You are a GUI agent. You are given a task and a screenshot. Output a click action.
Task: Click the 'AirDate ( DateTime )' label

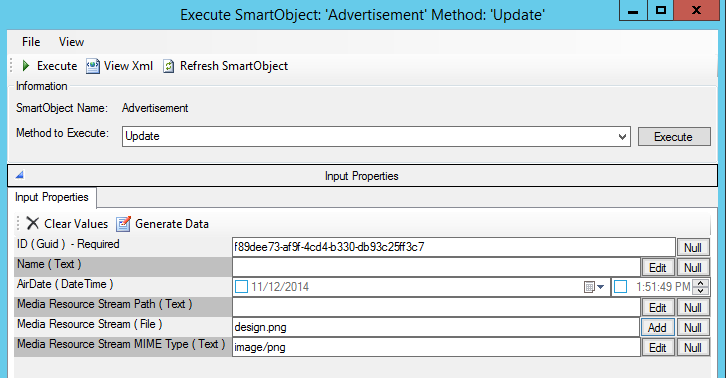(65, 284)
